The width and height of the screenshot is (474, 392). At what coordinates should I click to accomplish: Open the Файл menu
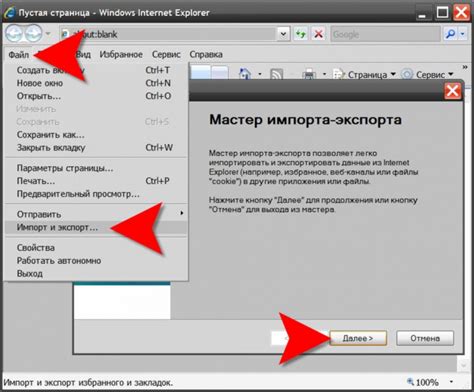[19, 54]
